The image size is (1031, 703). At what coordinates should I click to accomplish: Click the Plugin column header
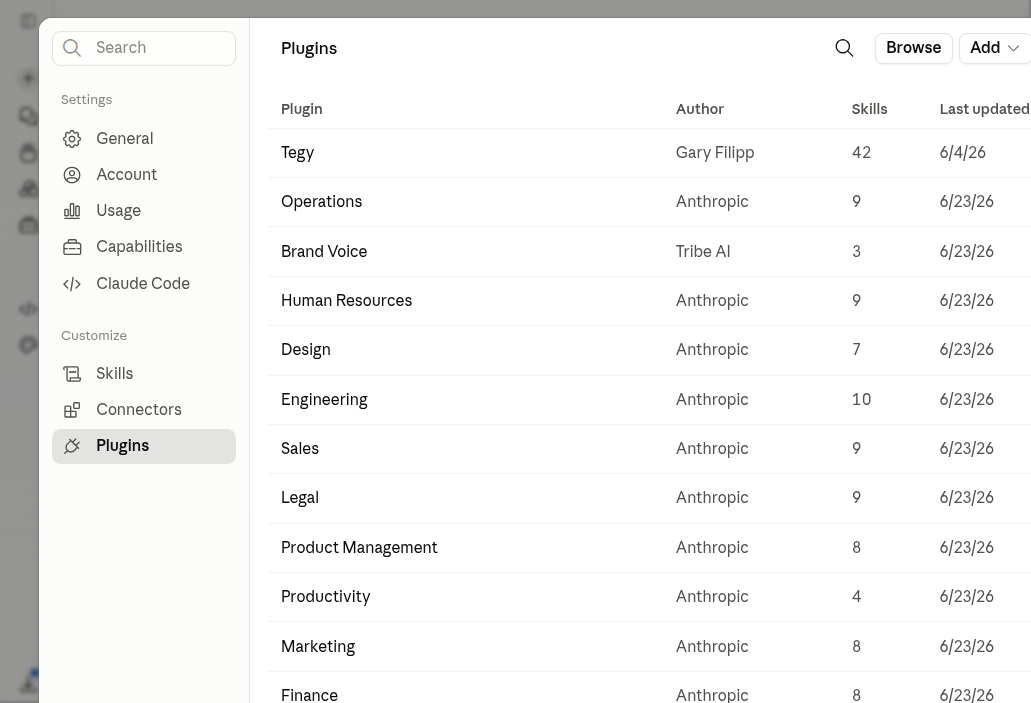coord(302,109)
